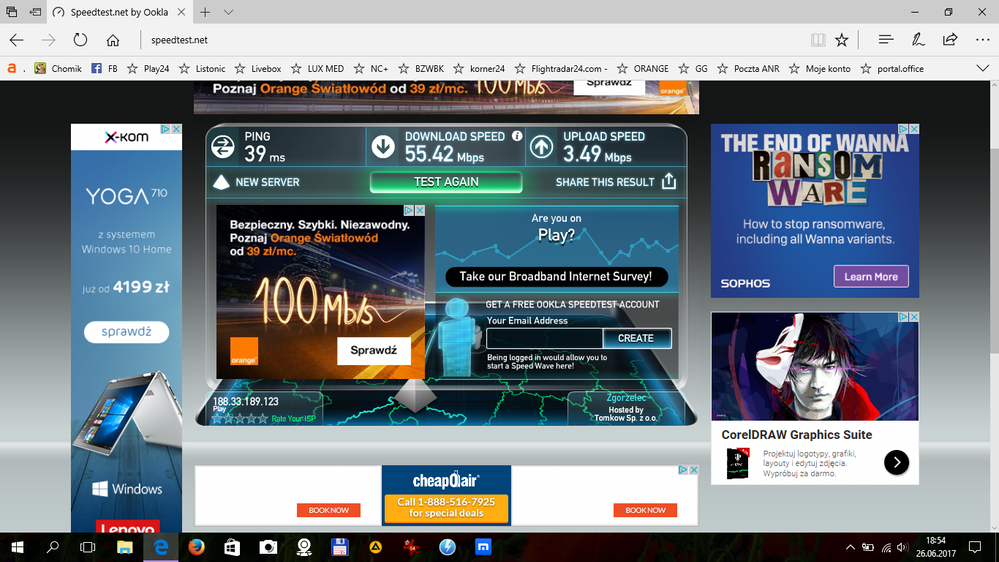Viewport: 999px width, 562px height.
Task: Close the Sophos ransomware ad
Action: 914,129
